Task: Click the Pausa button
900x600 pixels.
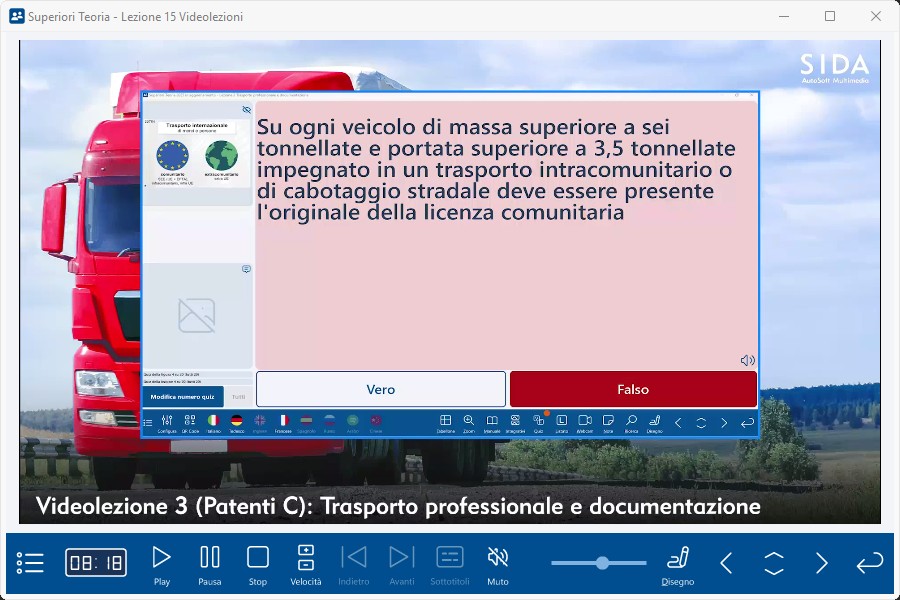Action: [x=210, y=564]
